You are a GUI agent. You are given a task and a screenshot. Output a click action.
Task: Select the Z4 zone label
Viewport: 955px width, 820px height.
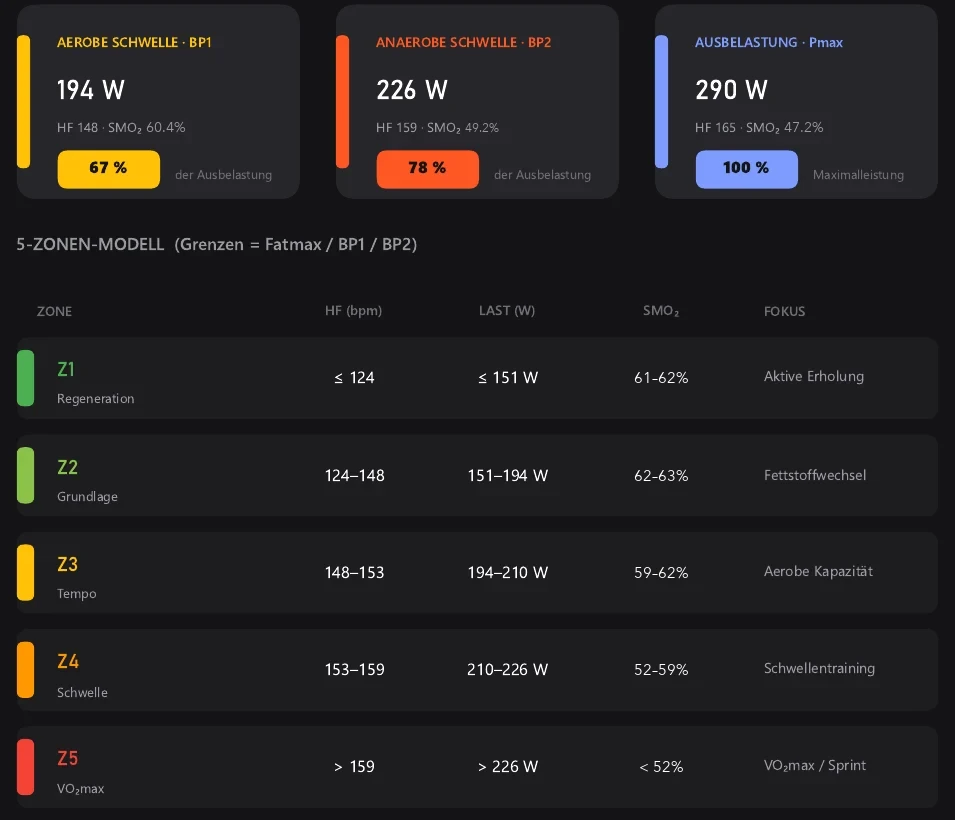68,662
